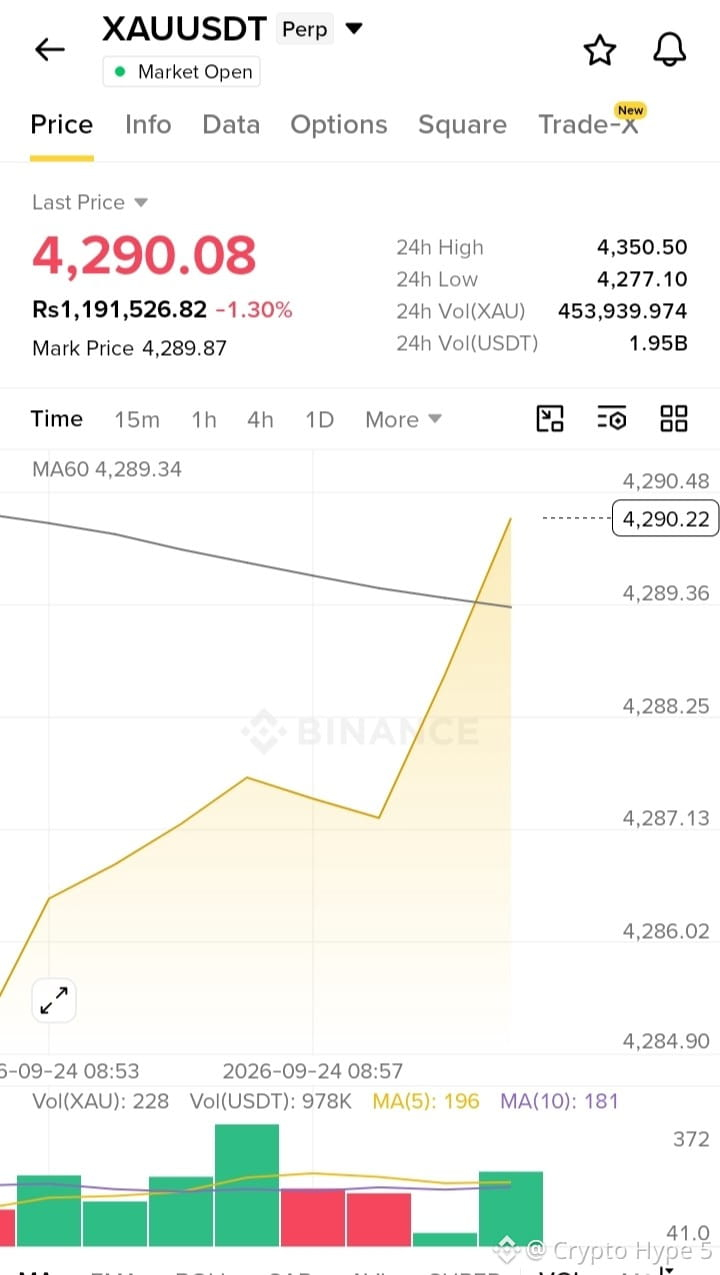Expand the XAUUSDT Perp pair selector arrow
The height and width of the screenshot is (1275, 720).
354,28
